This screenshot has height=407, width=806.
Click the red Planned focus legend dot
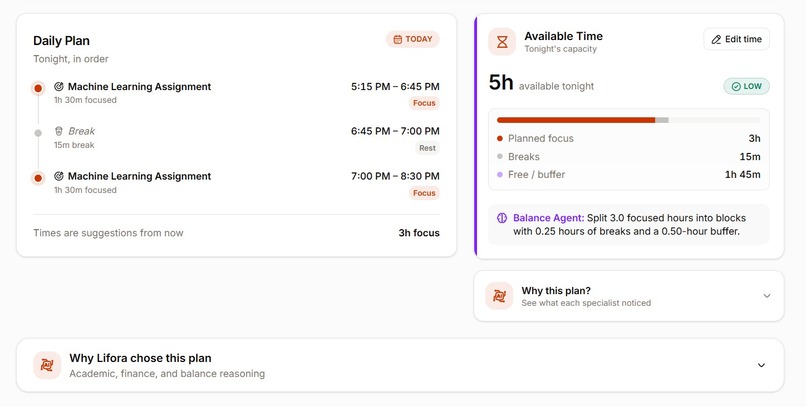[500, 138]
